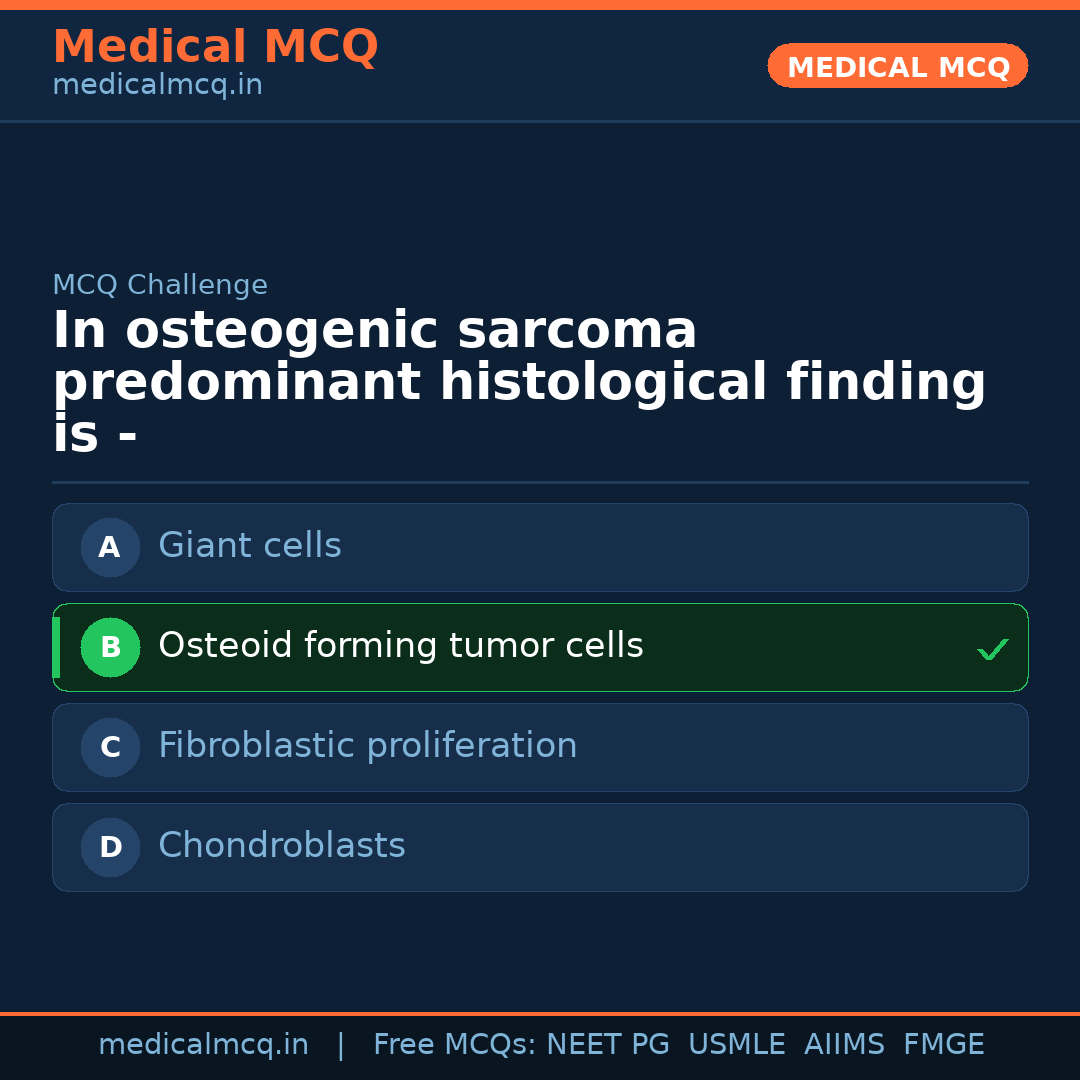Image resolution: width=1080 pixels, height=1080 pixels.
Task: Click the green letter B circle badge
Action: click(x=110, y=647)
